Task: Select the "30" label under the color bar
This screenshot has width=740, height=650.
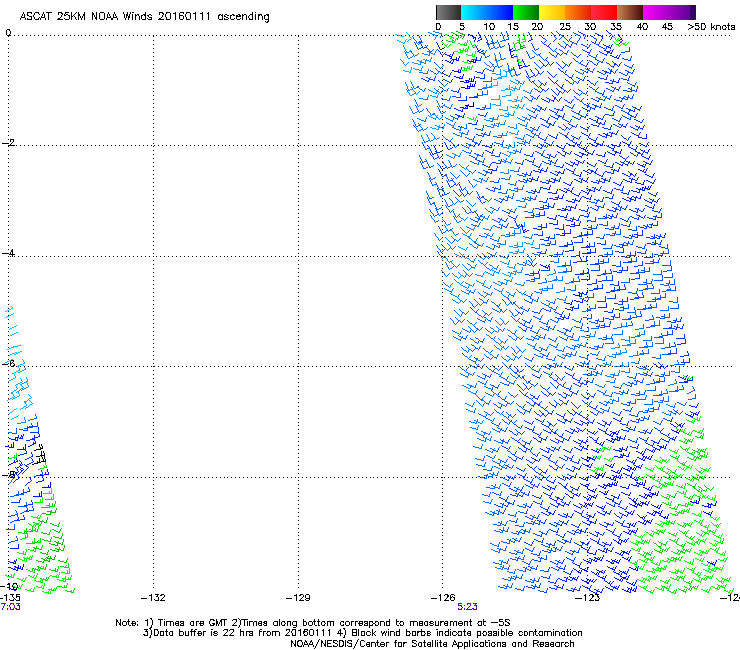Action: click(x=590, y=27)
